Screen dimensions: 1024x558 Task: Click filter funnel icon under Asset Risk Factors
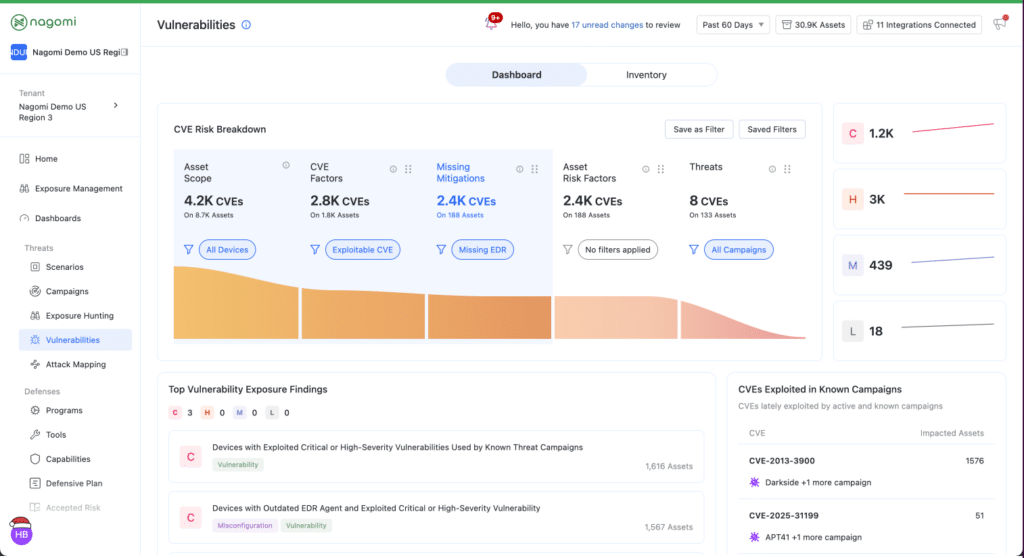coord(566,249)
